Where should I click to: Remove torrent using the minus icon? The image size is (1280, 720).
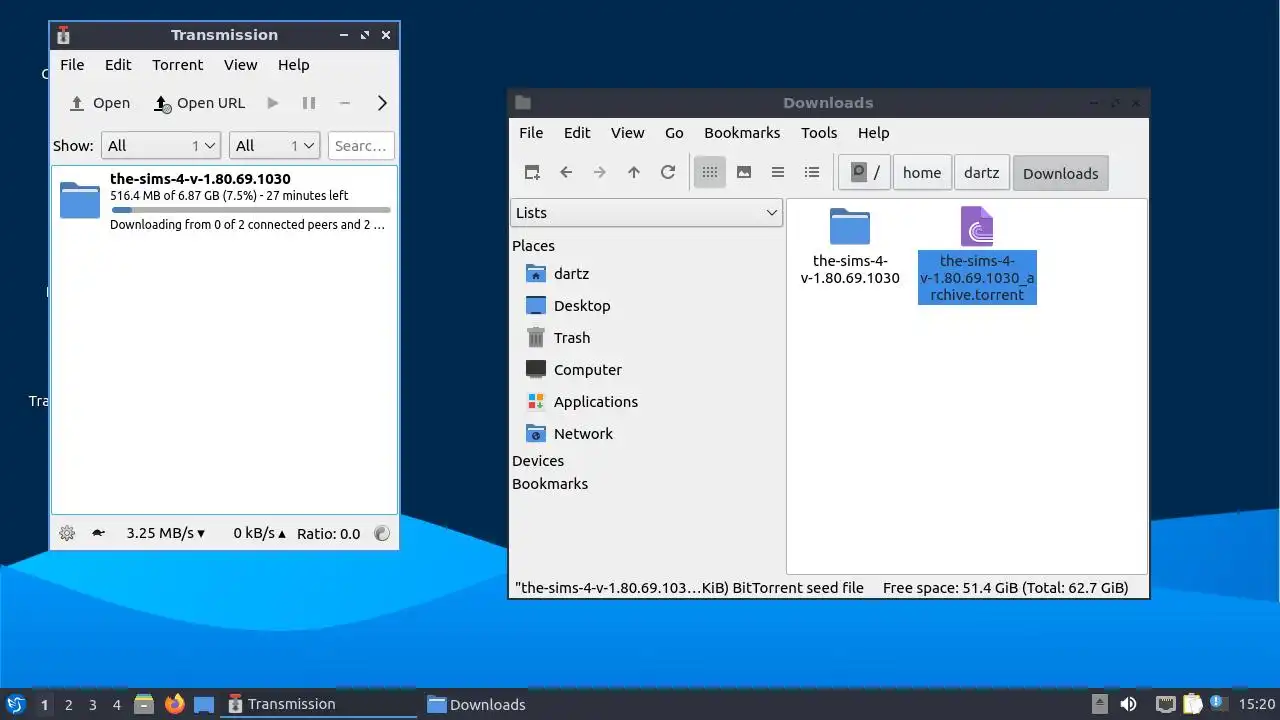(345, 103)
